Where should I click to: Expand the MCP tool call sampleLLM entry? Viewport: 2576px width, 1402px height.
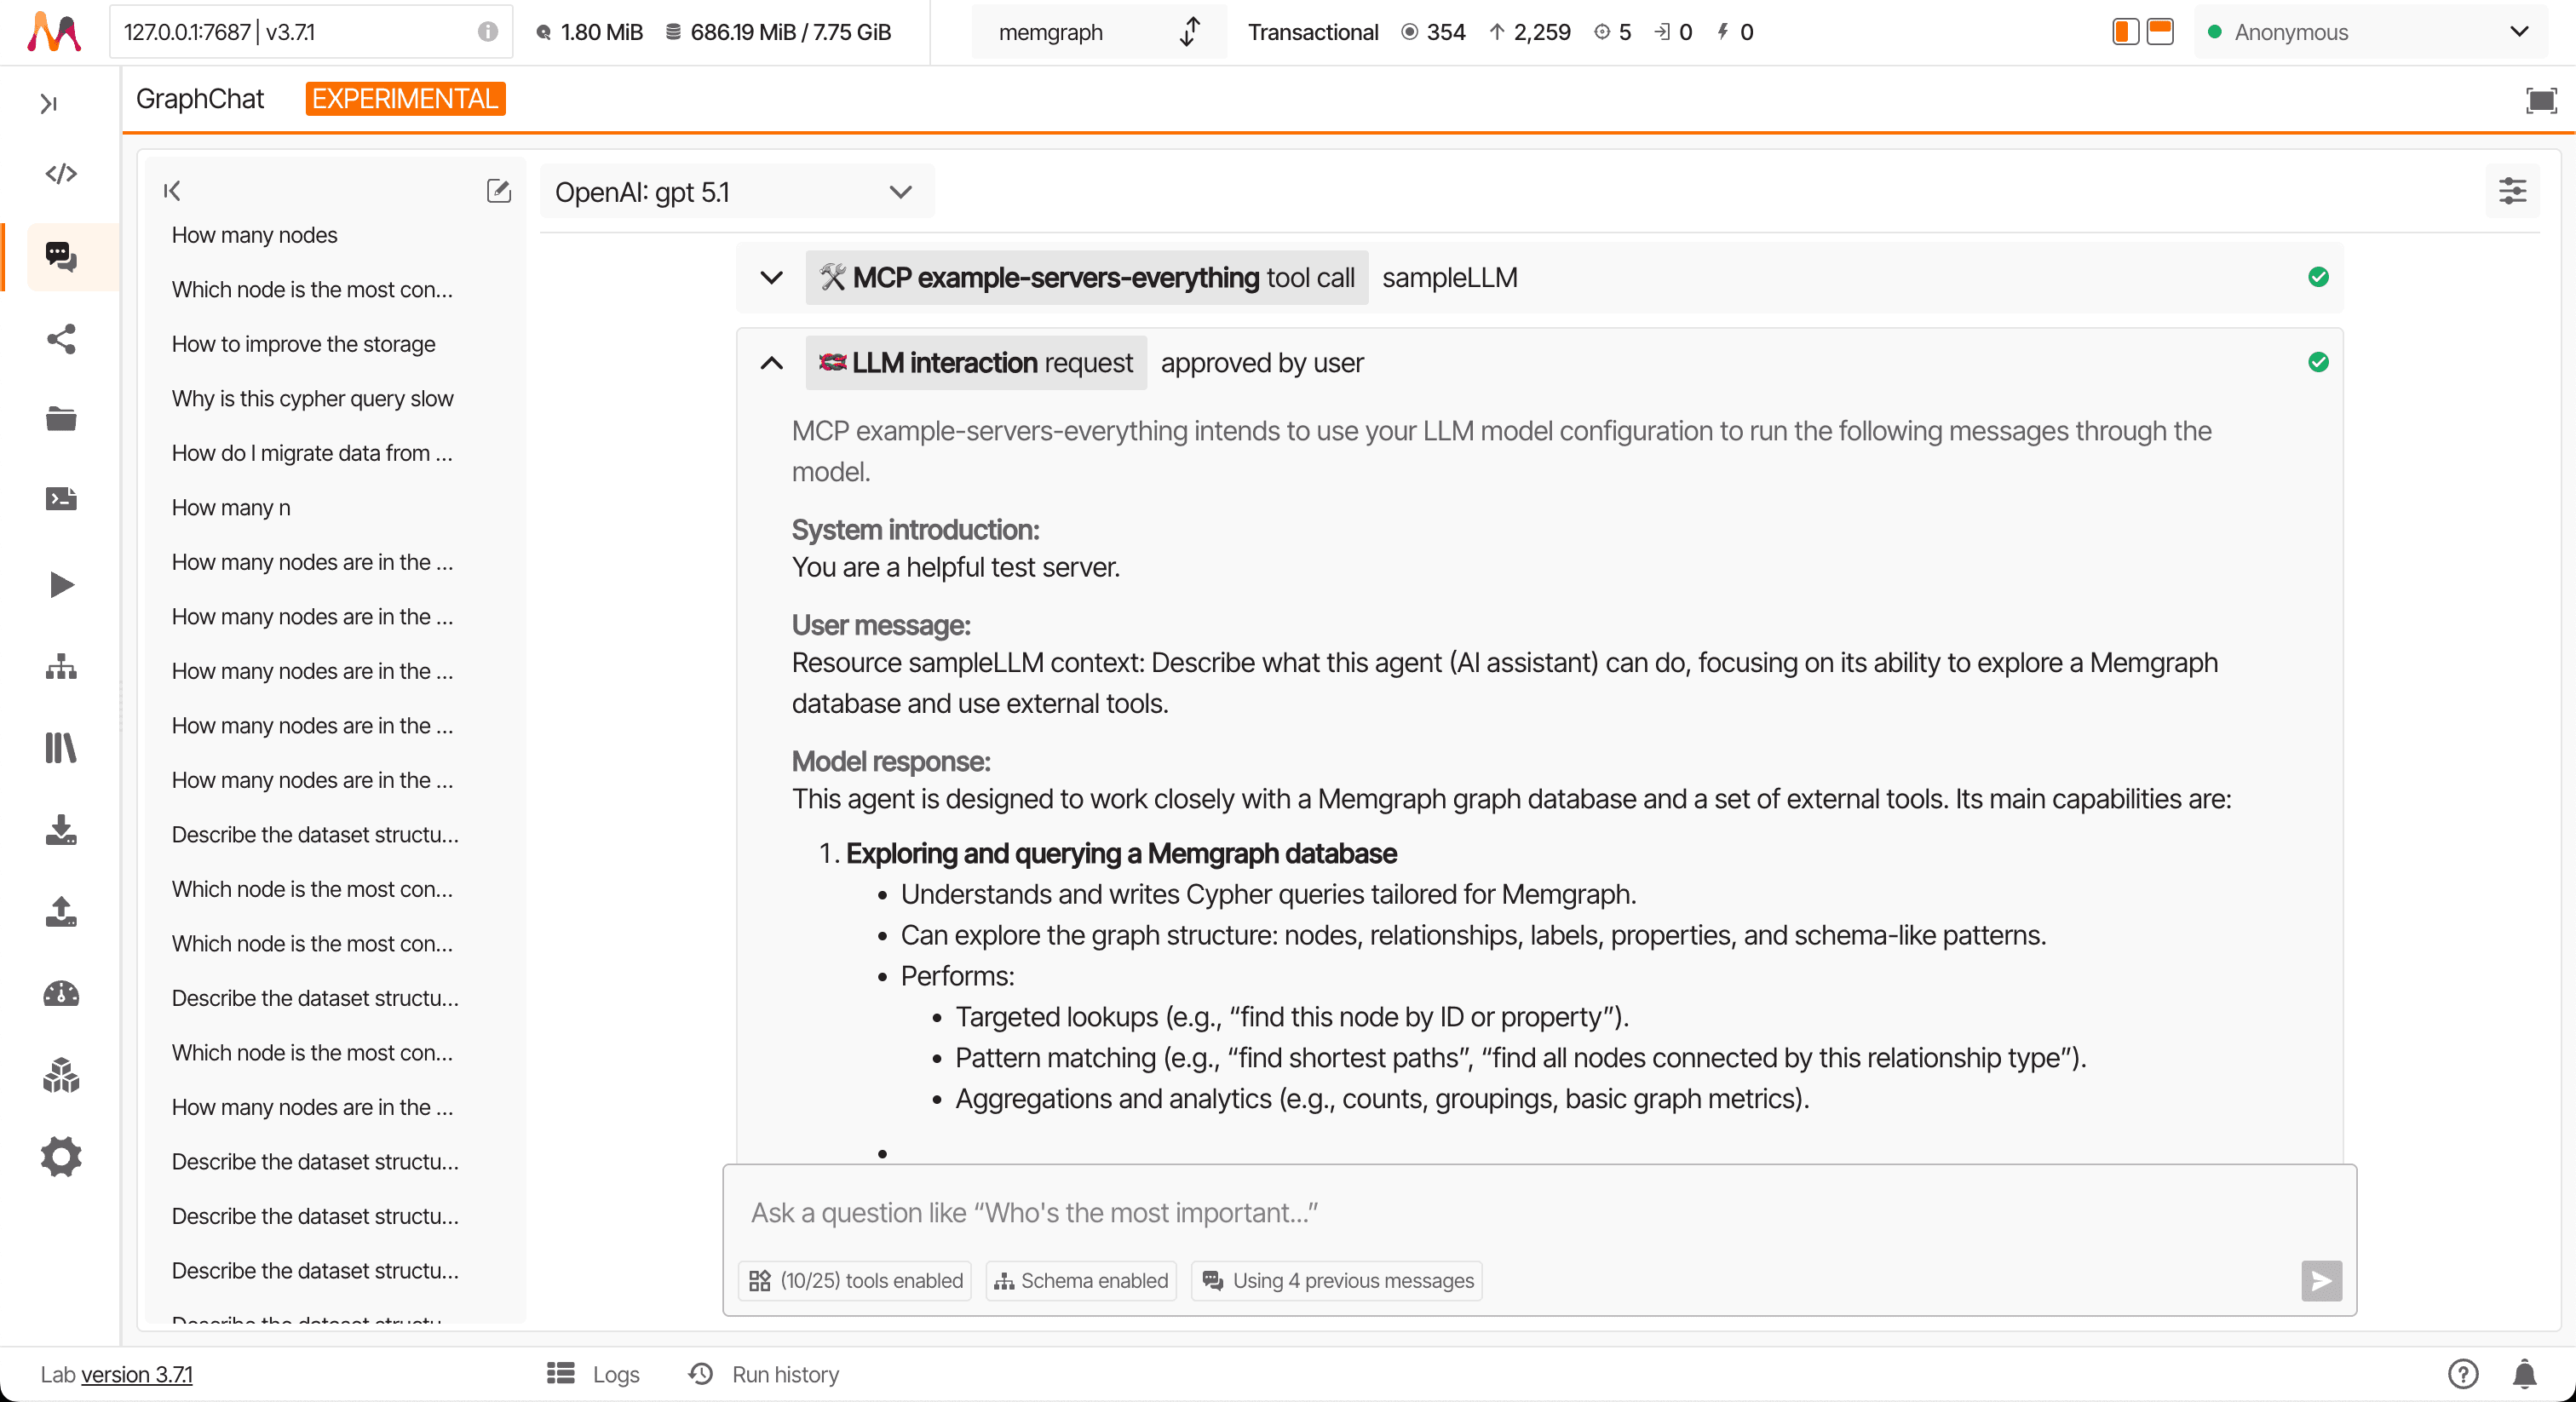770,278
